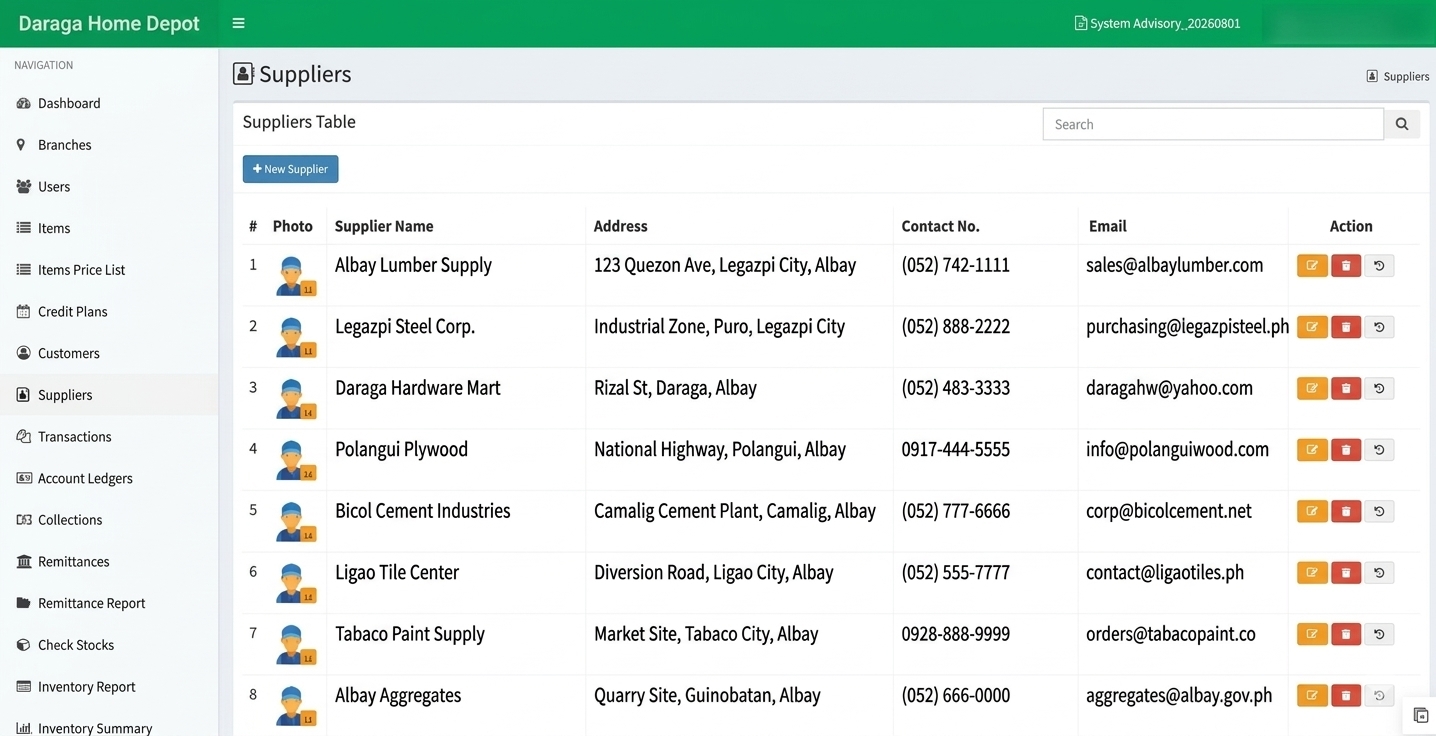
Task: Click the email purchasing@legazpisteel.ph
Action: (x=1188, y=327)
